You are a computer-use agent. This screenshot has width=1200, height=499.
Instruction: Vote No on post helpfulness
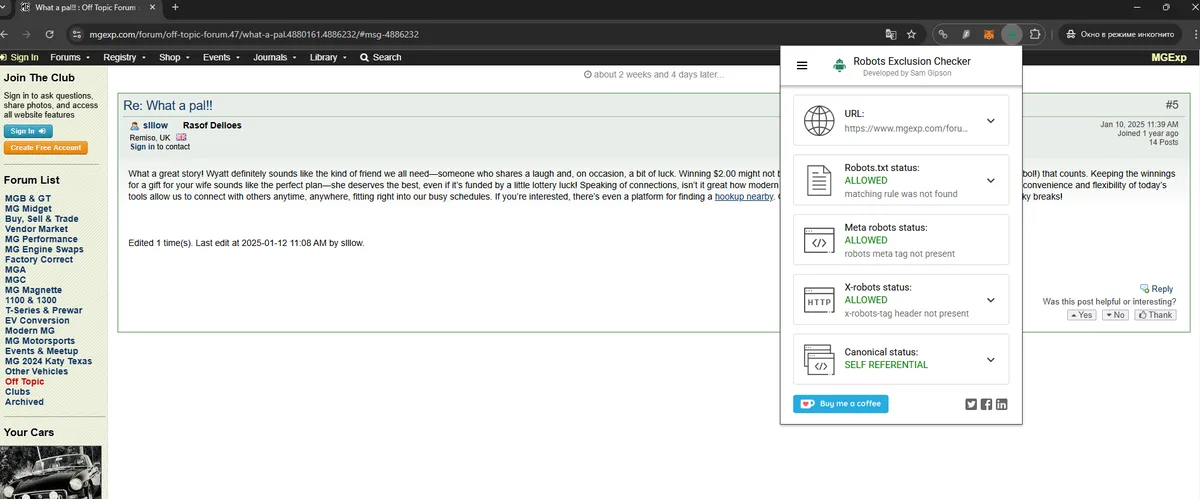tap(1115, 314)
